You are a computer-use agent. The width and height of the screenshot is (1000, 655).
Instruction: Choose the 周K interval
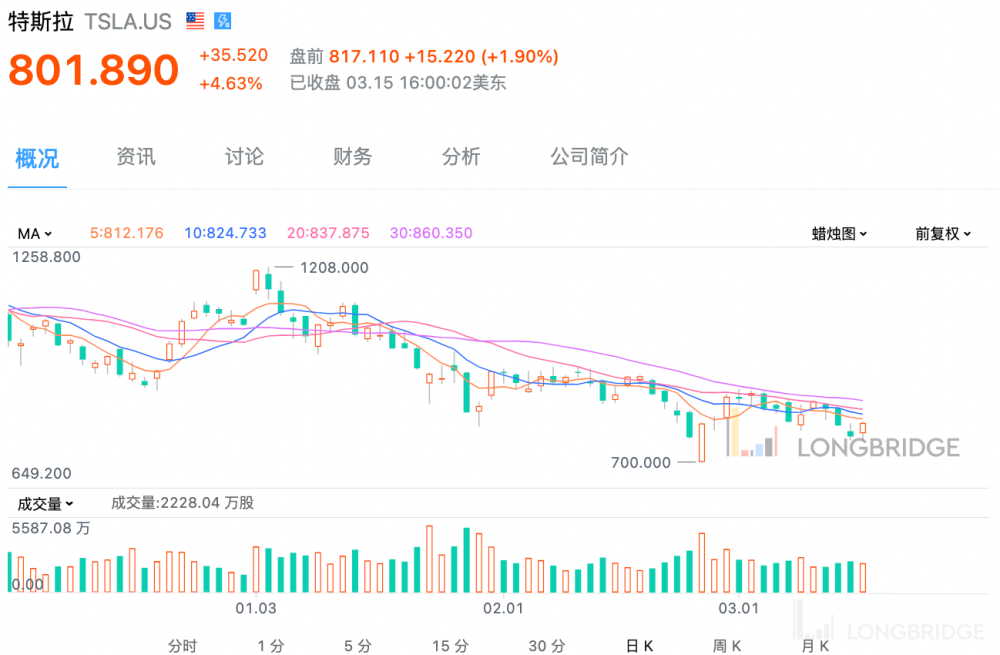click(x=726, y=646)
